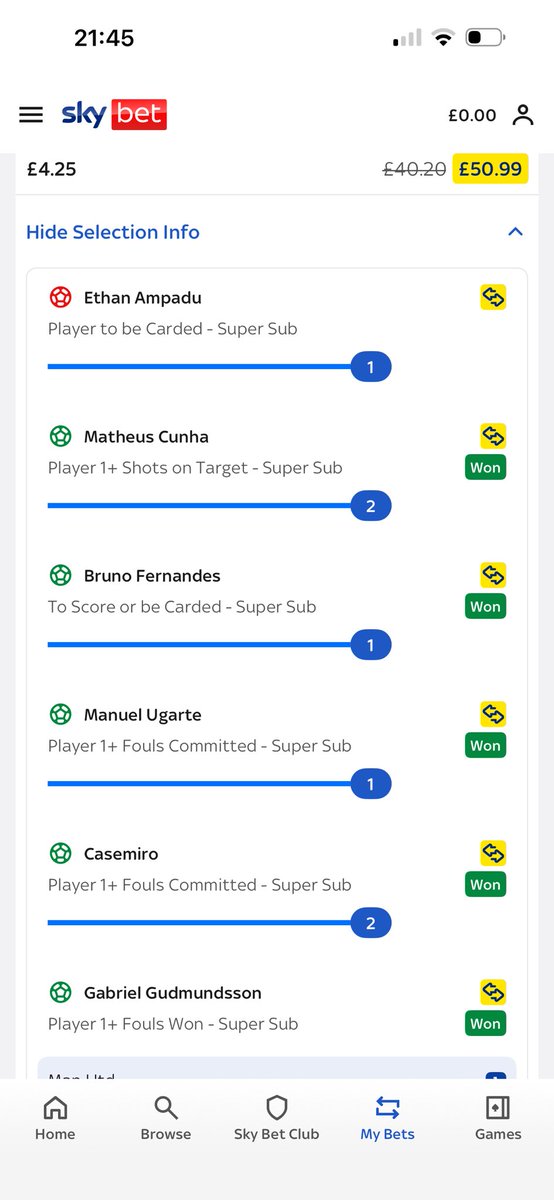Switch to the Games tab
554x1200 pixels.
tap(498, 1118)
